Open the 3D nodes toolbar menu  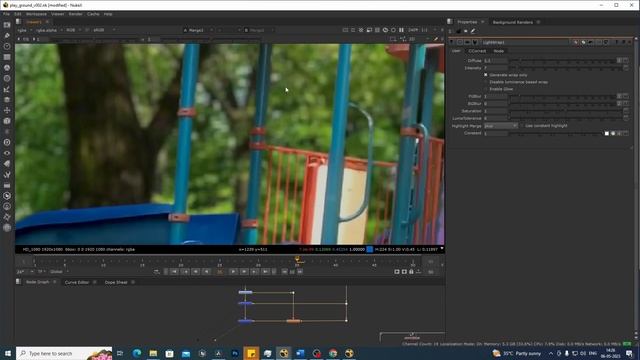tap(7, 121)
